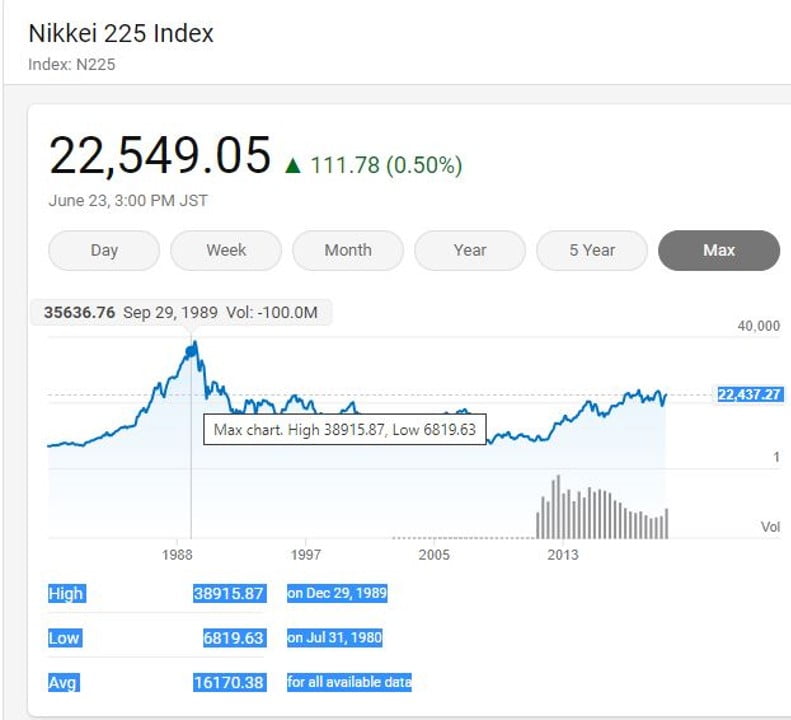
Task: Click the Max chart High/Low tooltip box
Action: [x=345, y=430]
